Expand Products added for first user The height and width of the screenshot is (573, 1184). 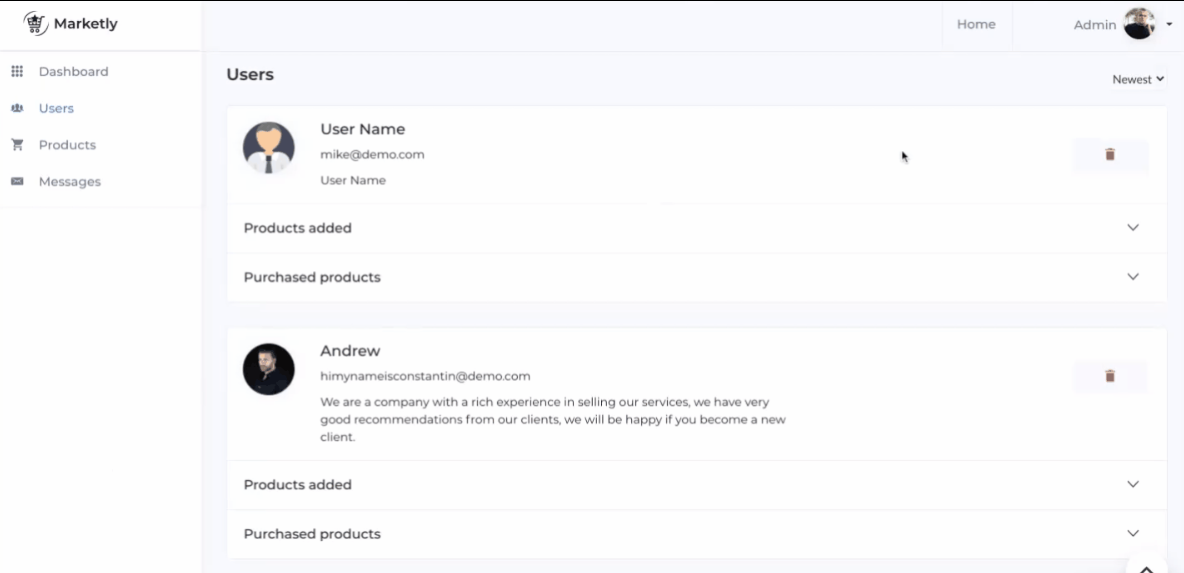[x=1132, y=228]
